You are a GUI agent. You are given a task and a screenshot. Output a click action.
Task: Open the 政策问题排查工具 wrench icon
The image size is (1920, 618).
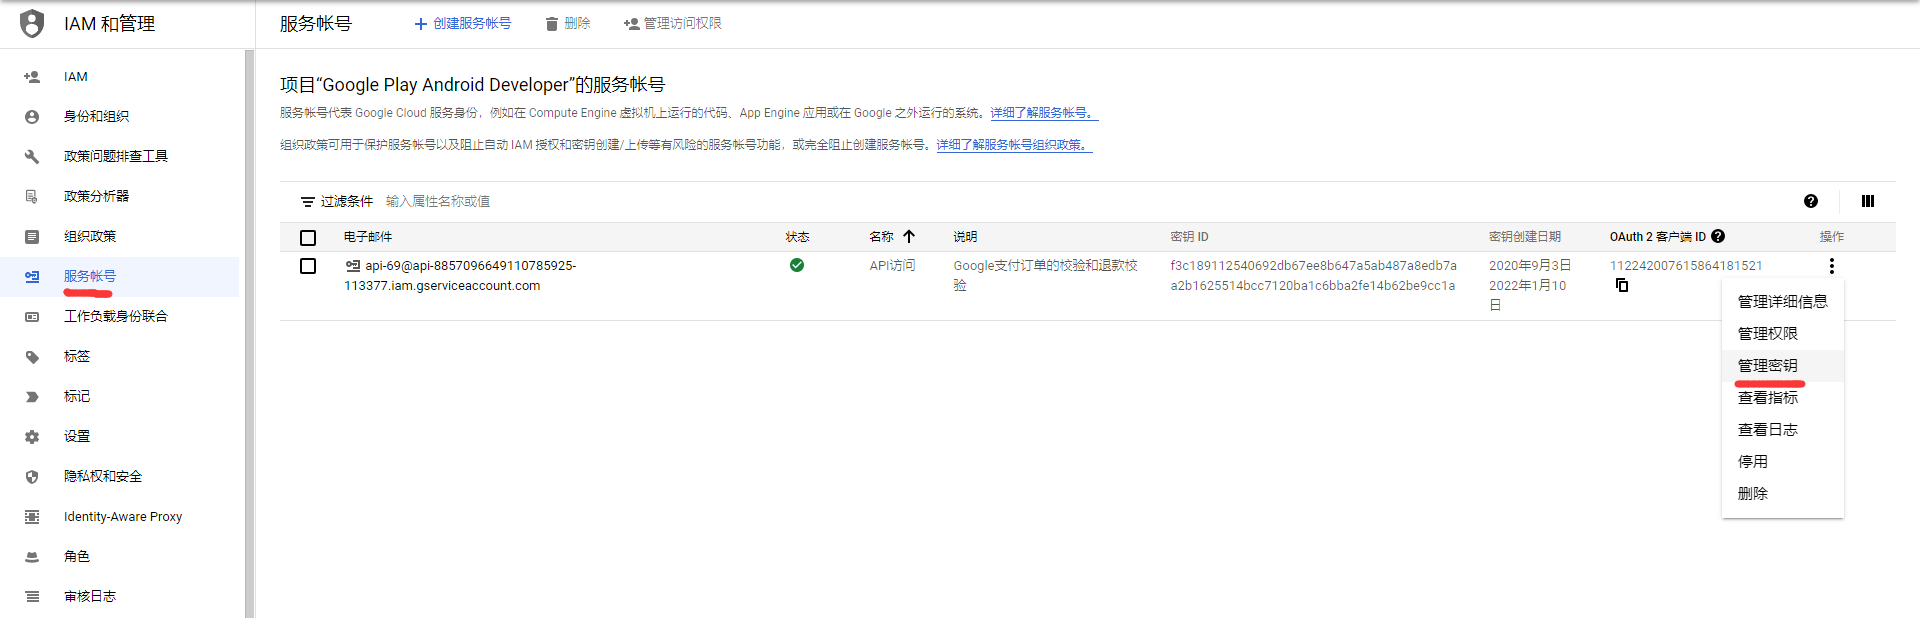(x=32, y=157)
